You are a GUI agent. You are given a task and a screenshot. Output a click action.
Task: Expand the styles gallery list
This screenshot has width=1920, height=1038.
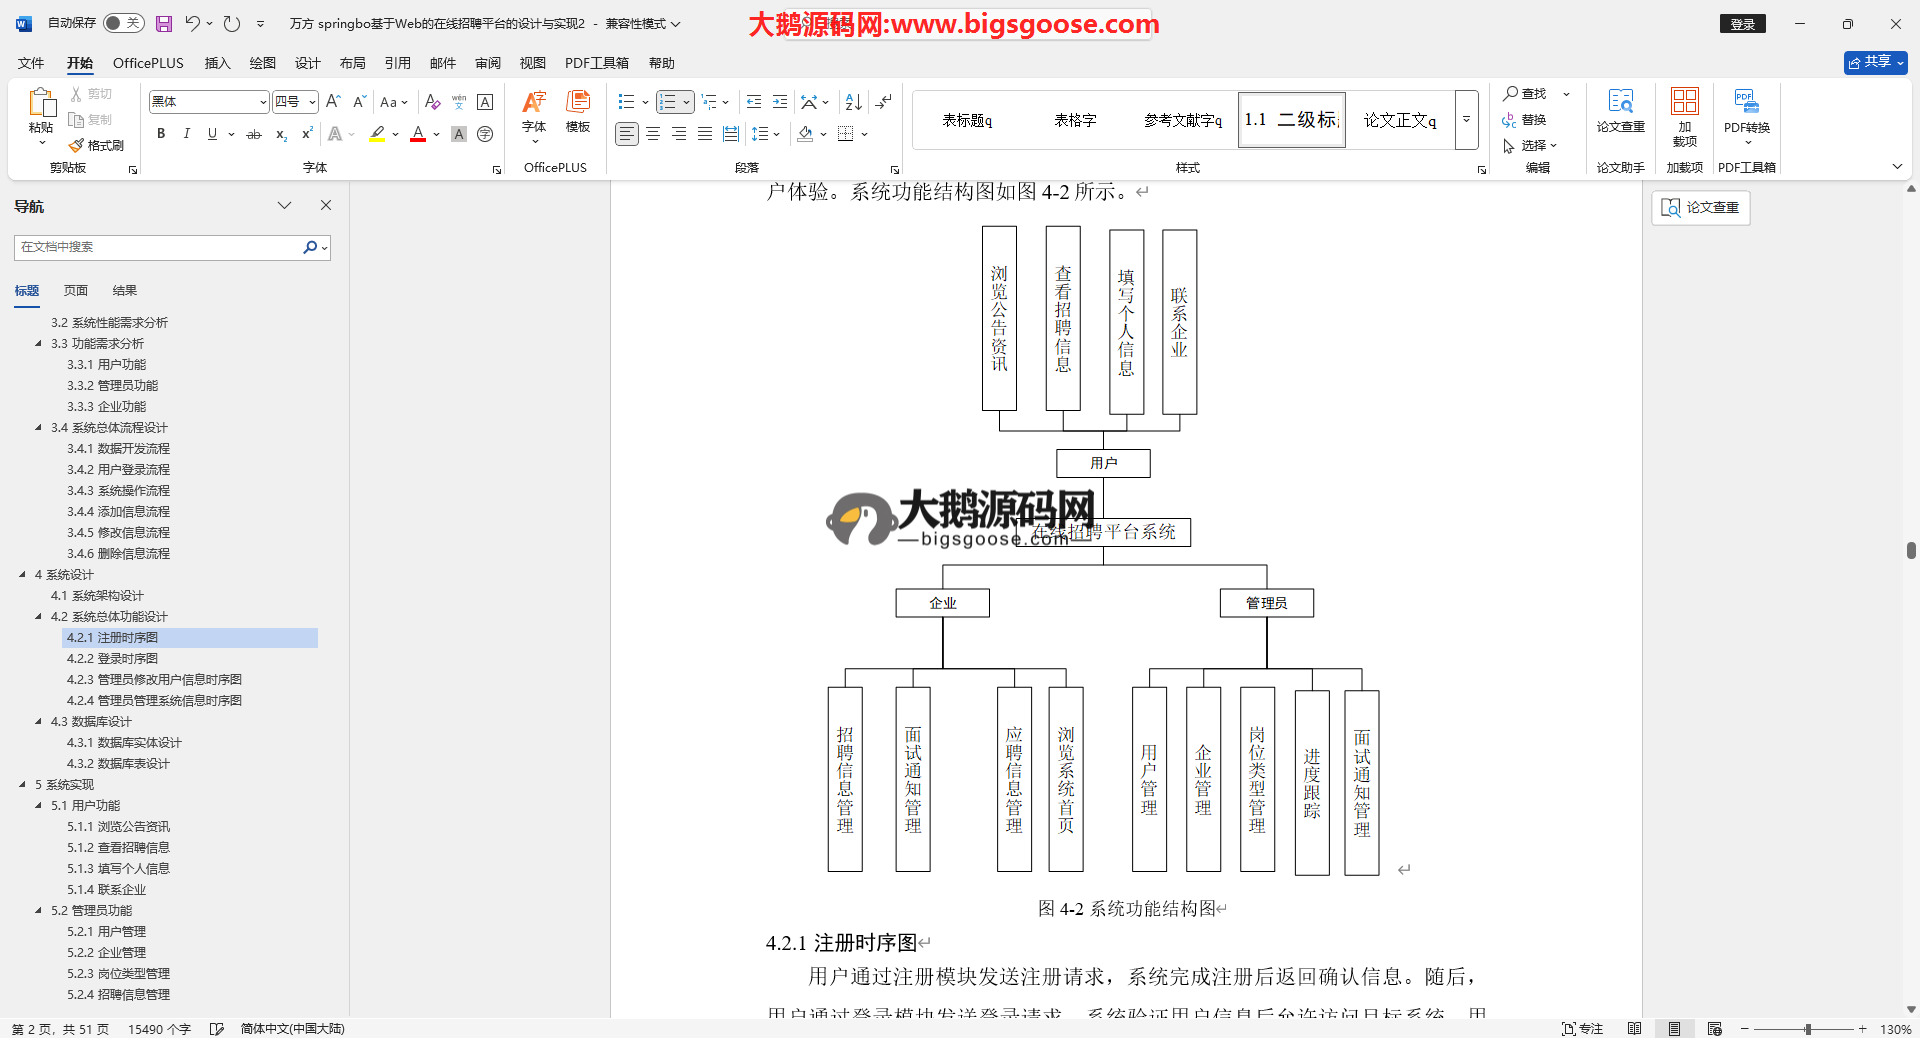coord(1466,120)
